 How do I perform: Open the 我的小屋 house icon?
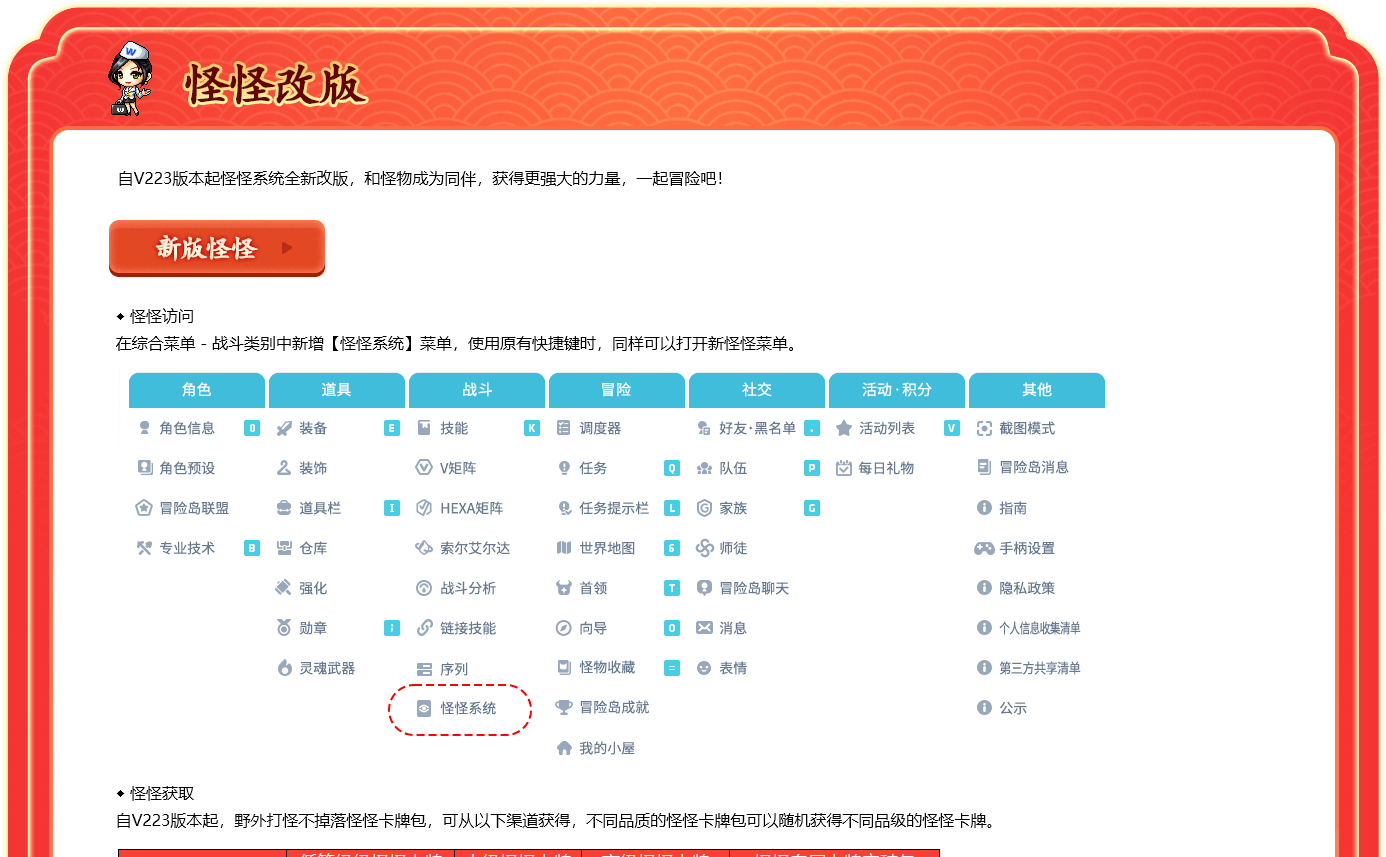tap(564, 748)
